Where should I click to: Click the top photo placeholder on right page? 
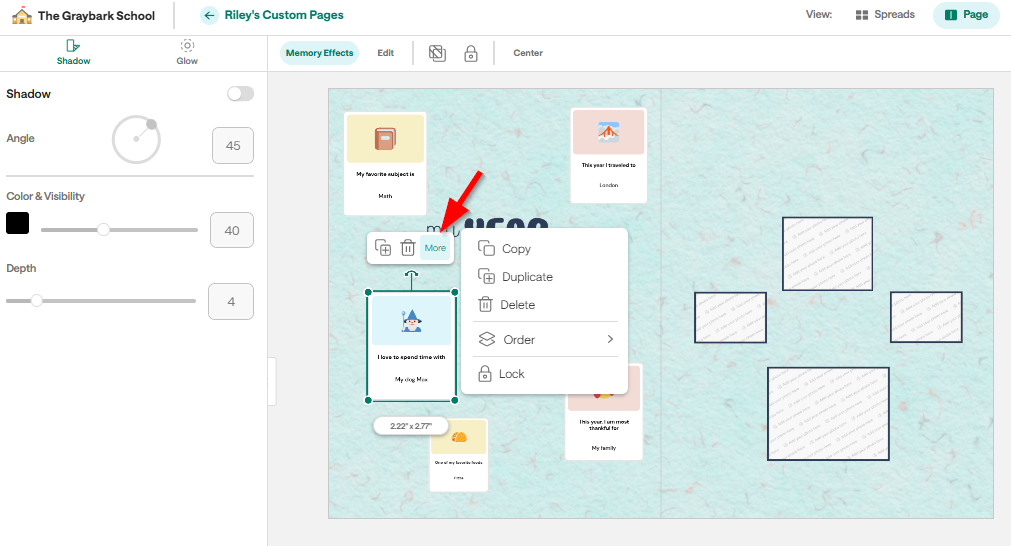point(827,254)
